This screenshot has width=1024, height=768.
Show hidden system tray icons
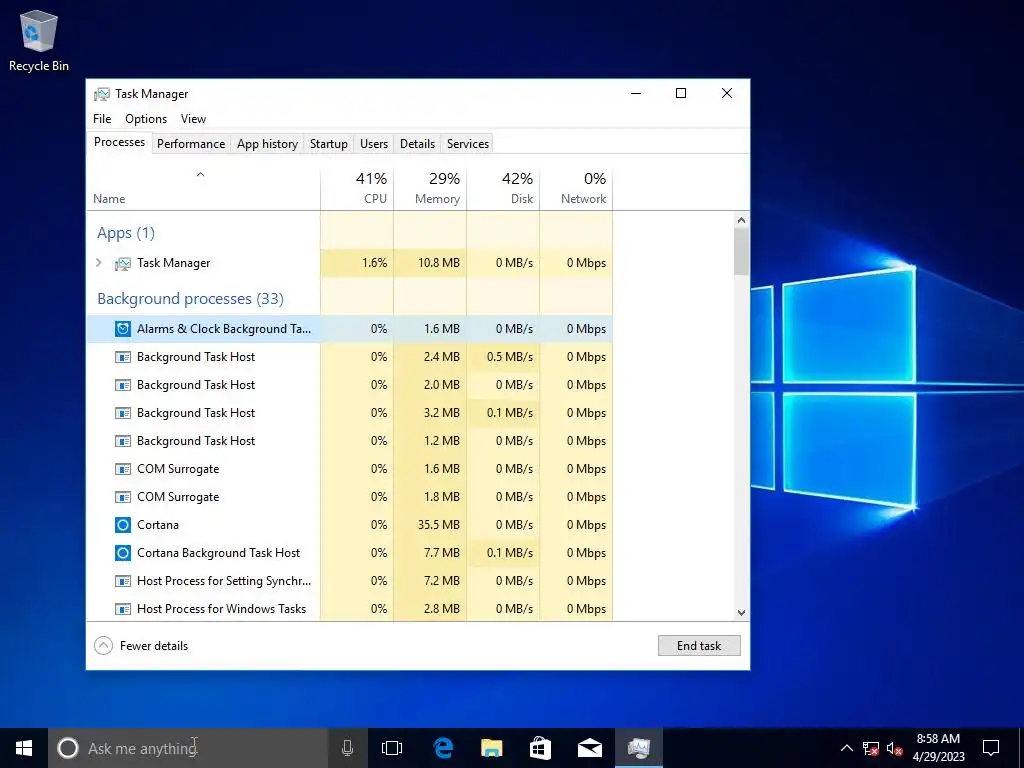[846, 748]
